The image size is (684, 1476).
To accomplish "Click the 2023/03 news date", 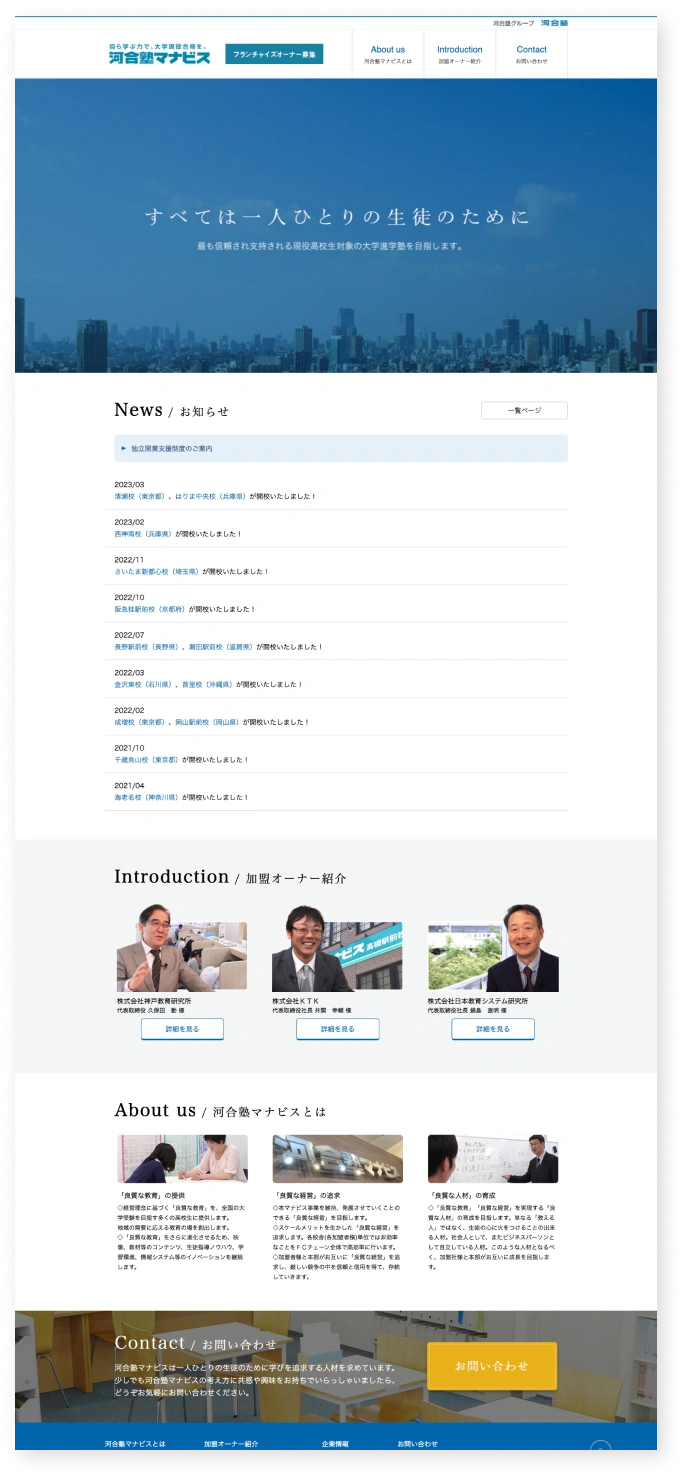I will 129,484.
